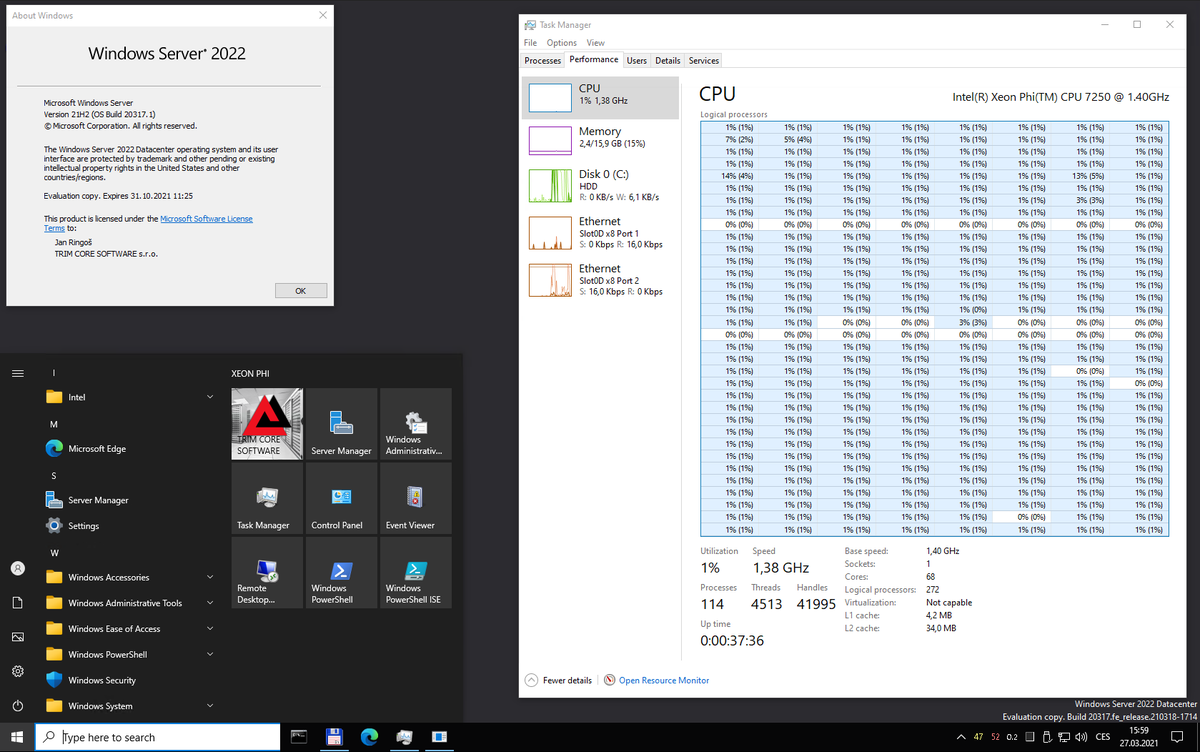Expand the Start menu hamburger button
Image resolution: width=1200 pixels, height=752 pixels.
(17, 373)
